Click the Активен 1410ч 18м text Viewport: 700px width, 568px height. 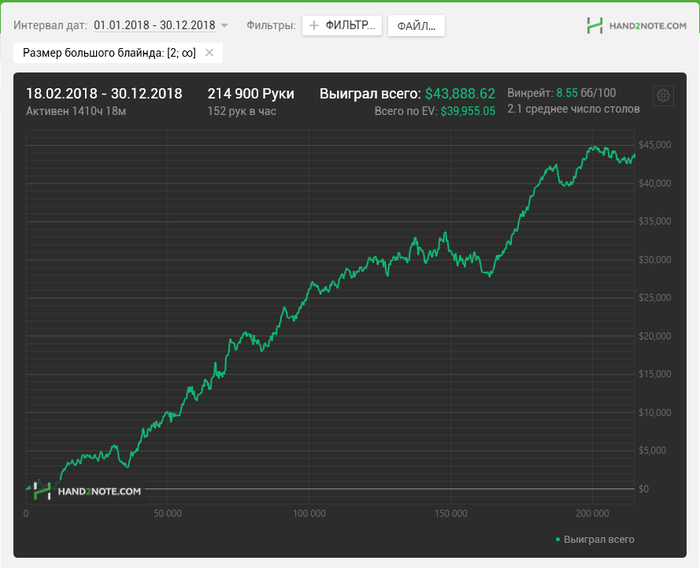pyautogui.click(x=76, y=111)
